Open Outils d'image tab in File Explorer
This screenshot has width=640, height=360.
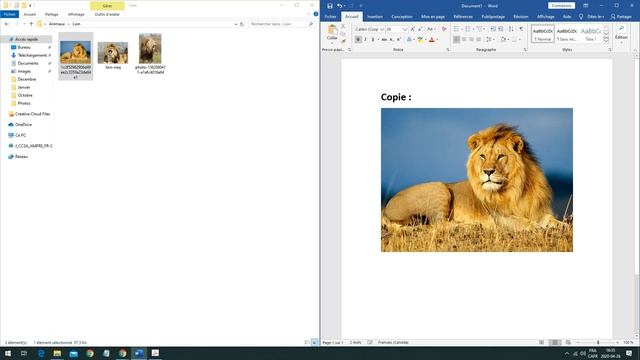click(107, 14)
